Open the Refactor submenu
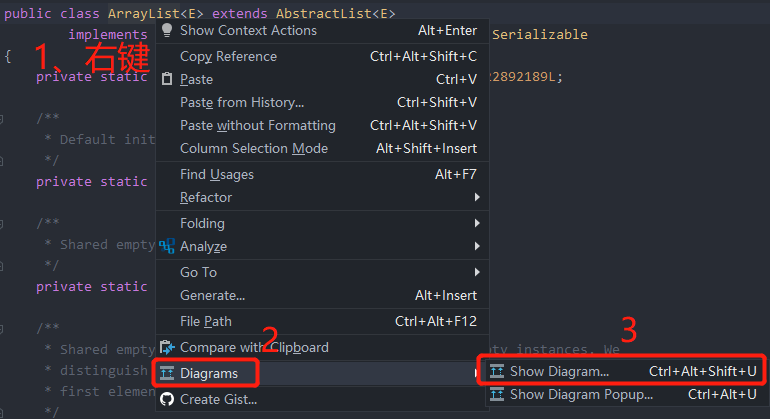Viewport: 770px width, 419px height. (322, 197)
